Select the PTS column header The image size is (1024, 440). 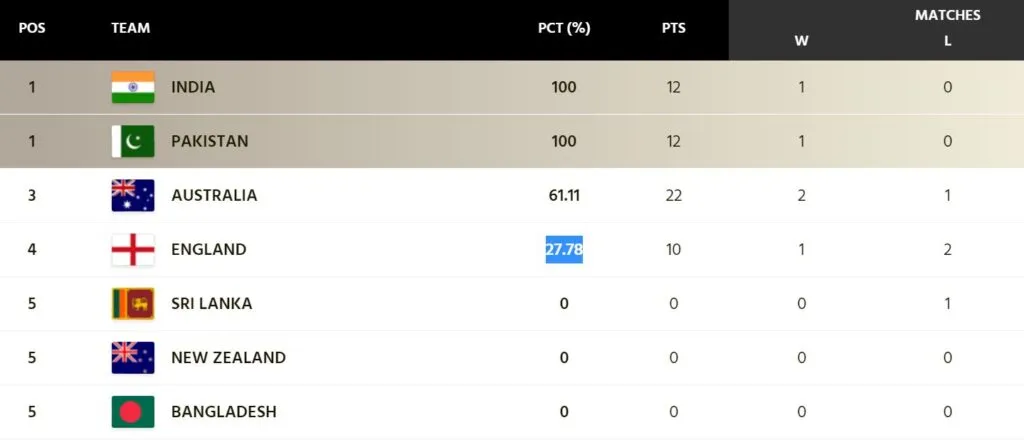[x=673, y=28]
